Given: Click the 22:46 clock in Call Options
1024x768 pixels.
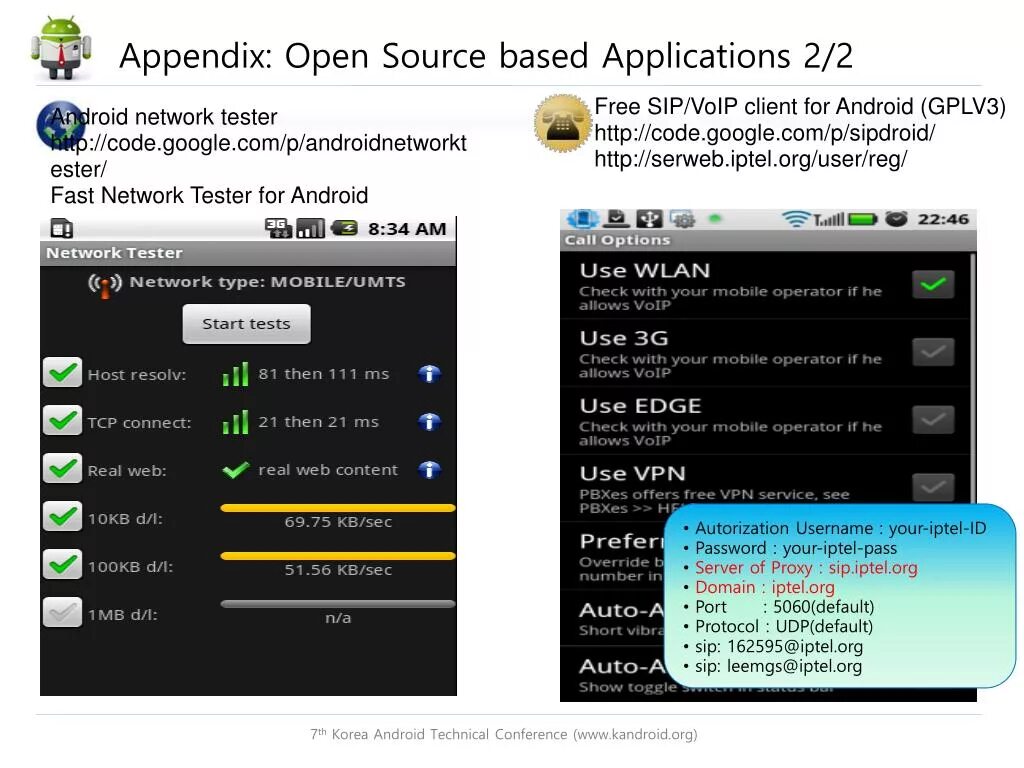Looking at the screenshot, I should pyautogui.click(x=943, y=219).
